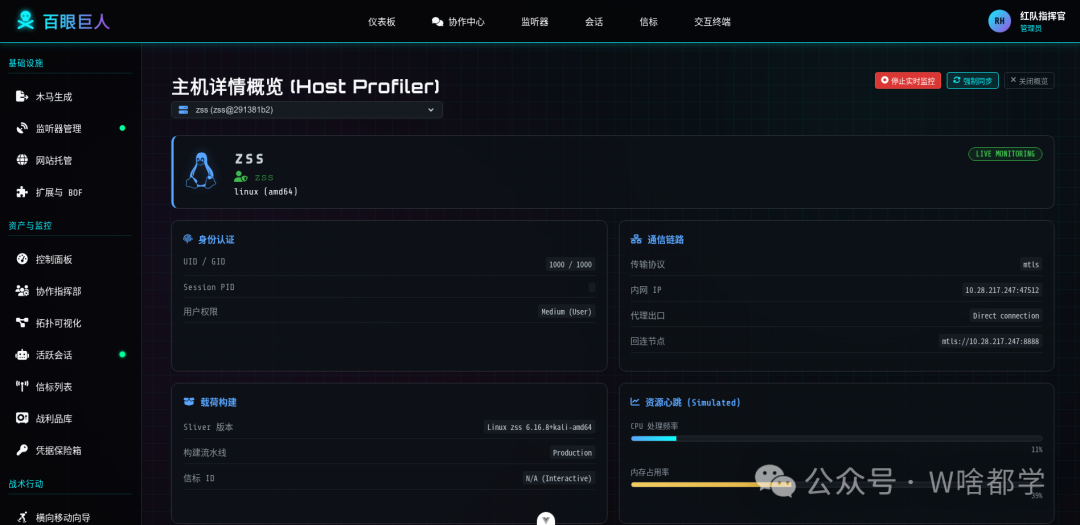Viewport: 1080px width, 525px height.
Task: Open the zss host selection dropdown
Action: point(307,110)
